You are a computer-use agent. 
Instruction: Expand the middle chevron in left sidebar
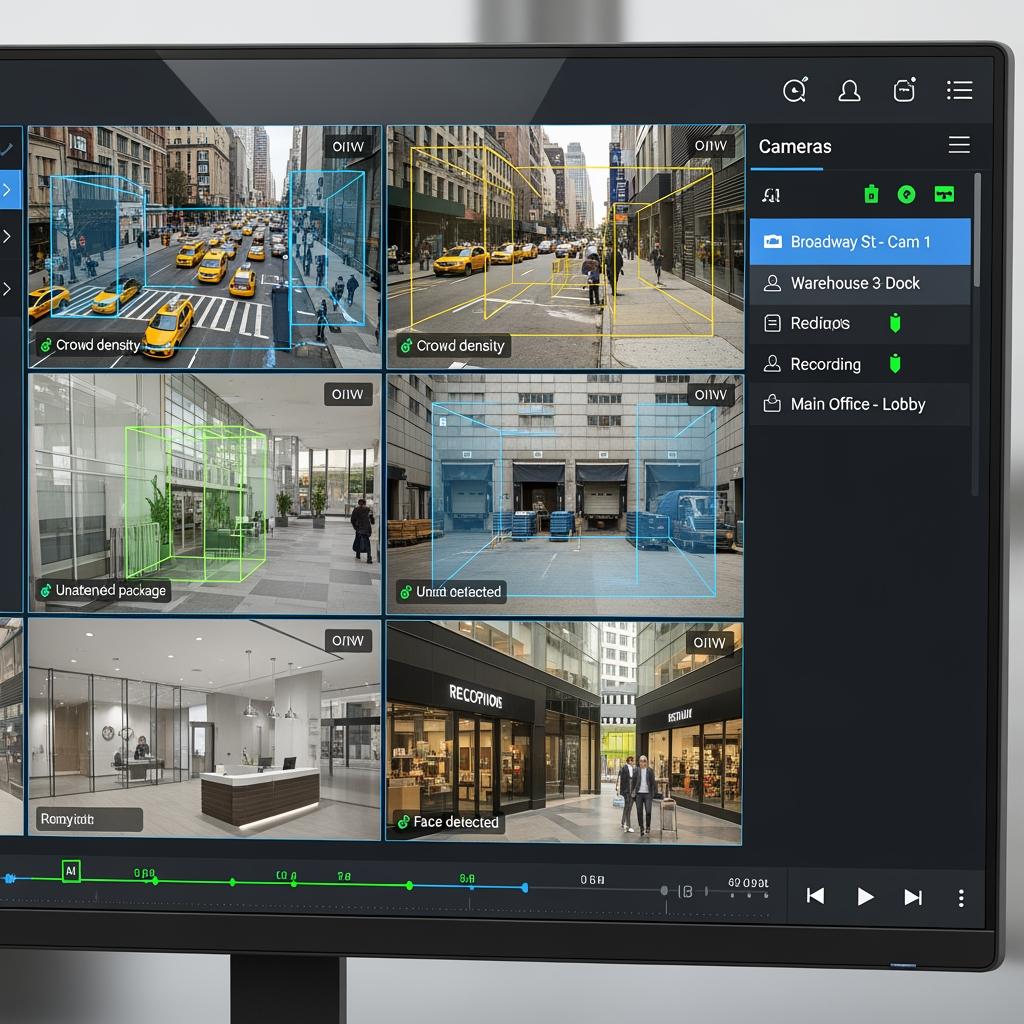9,237
